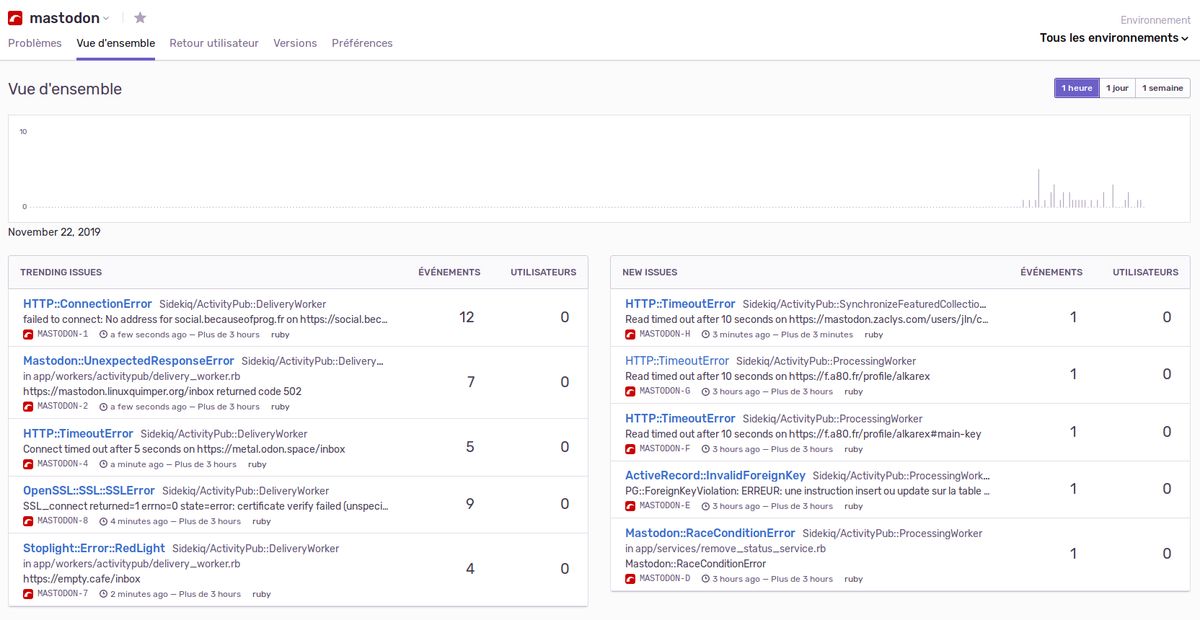Click the mastodon project logo icon
This screenshot has width=1200, height=620.
click(x=15, y=18)
